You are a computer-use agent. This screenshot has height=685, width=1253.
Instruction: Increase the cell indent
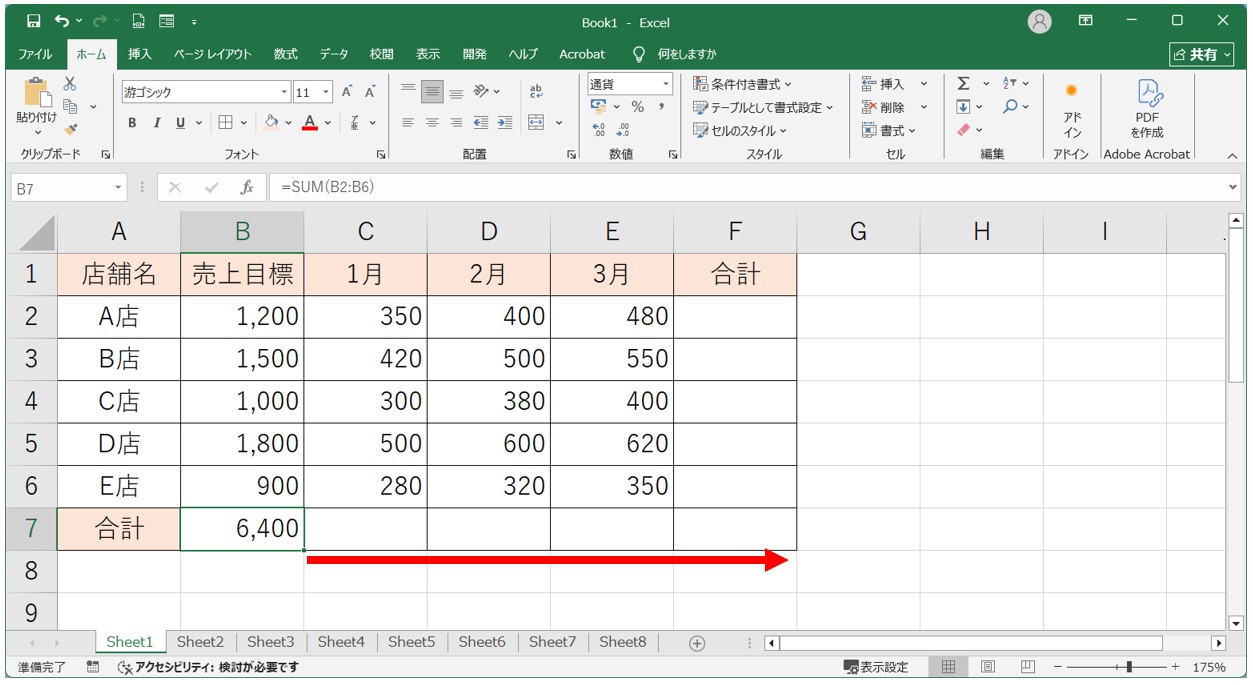coord(505,122)
